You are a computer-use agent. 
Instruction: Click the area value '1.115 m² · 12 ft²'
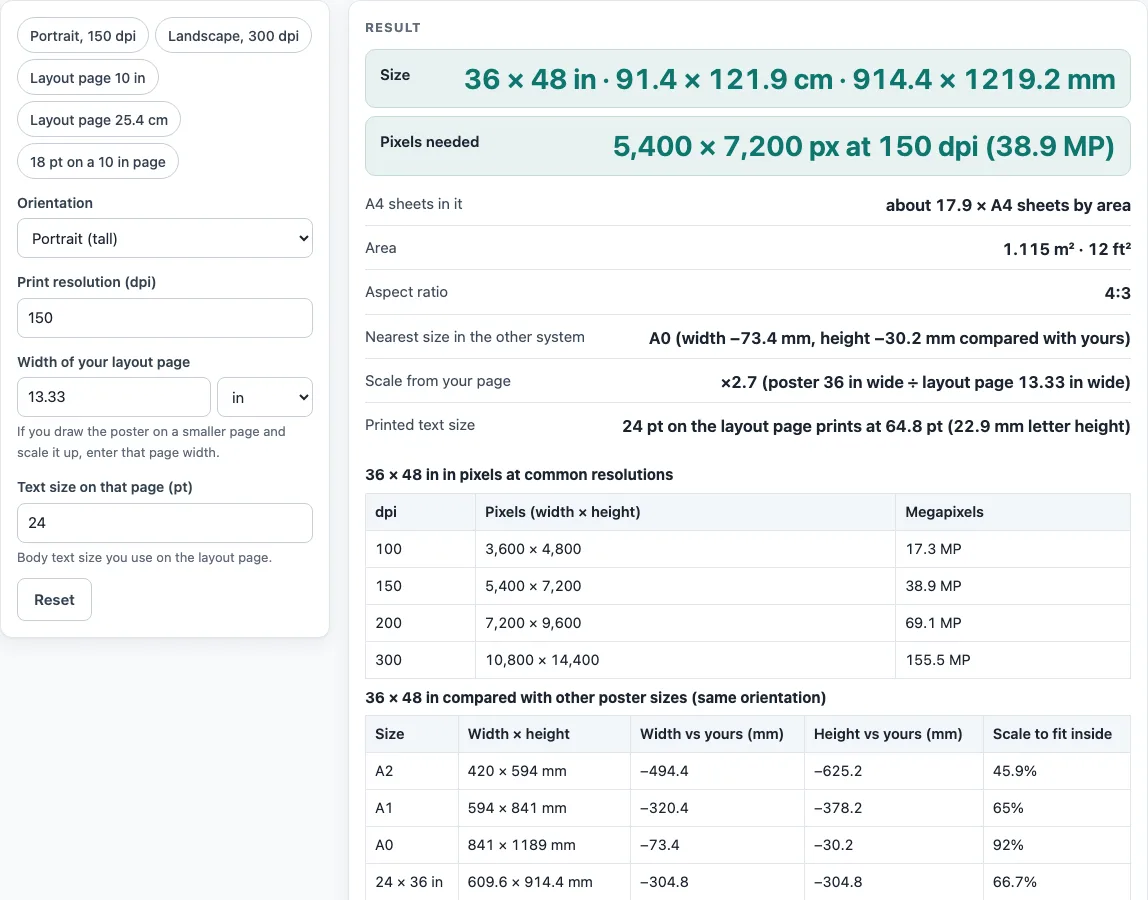click(1067, 249)
